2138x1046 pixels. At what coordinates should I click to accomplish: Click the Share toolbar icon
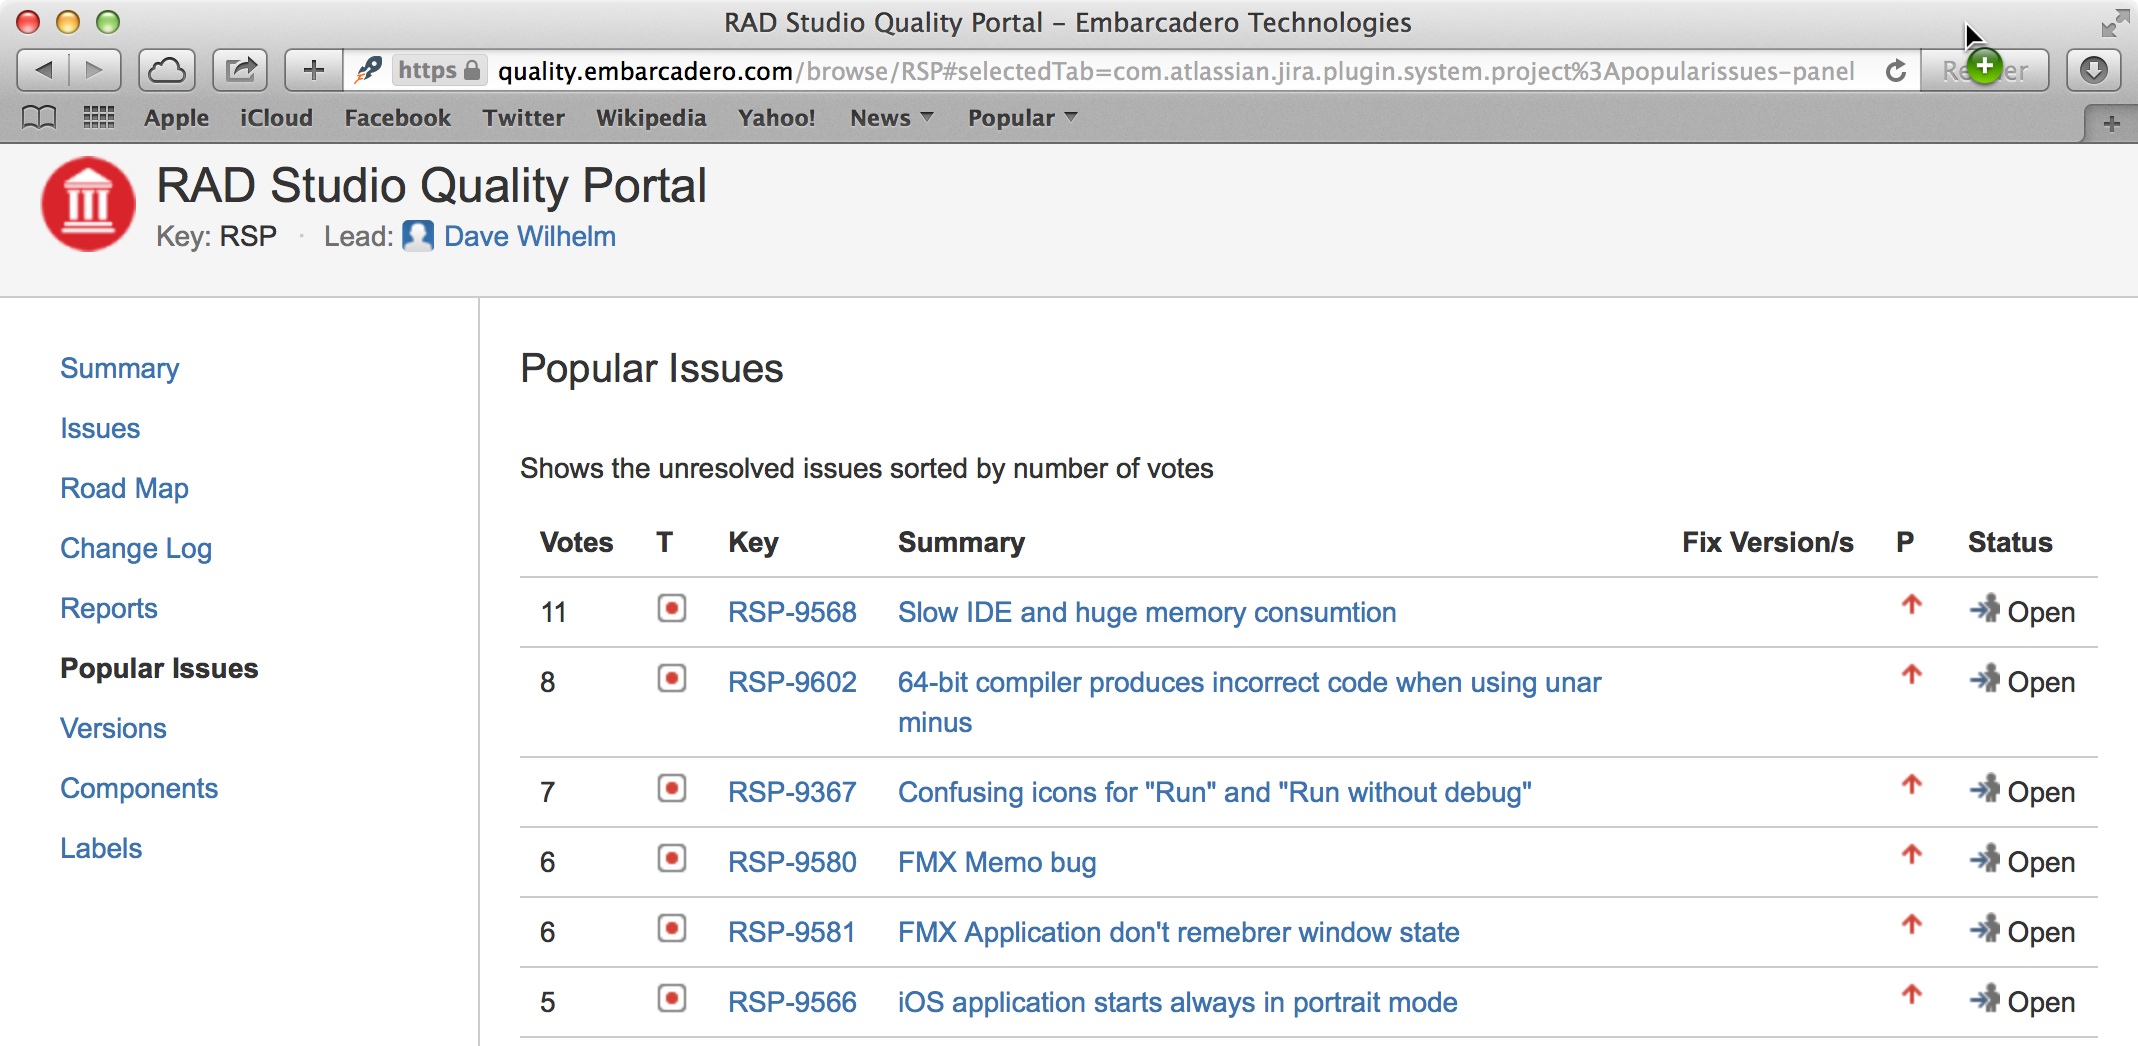tap(241, 70)
